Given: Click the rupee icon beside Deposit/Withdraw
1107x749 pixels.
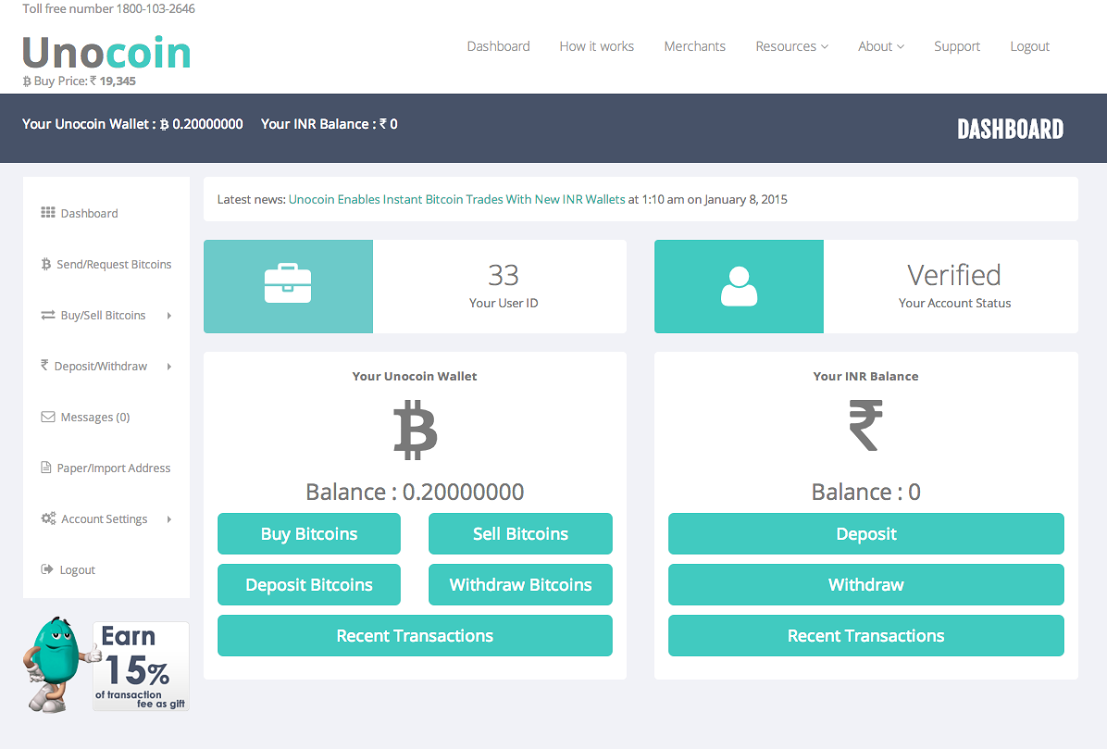Looking at the screenshot, I should [x=44, y=365].
